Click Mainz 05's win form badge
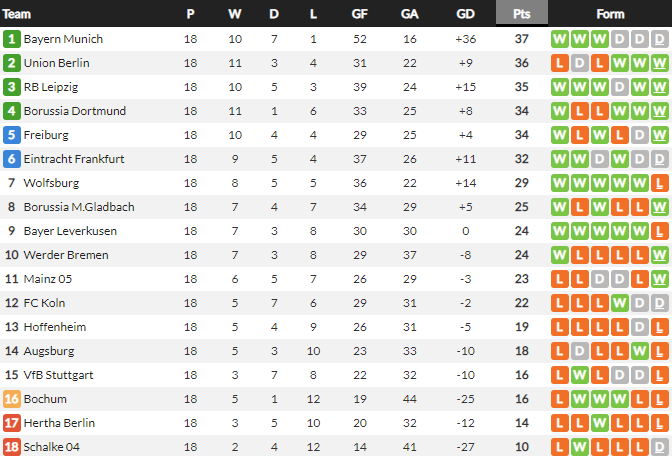 pos(658,279)
